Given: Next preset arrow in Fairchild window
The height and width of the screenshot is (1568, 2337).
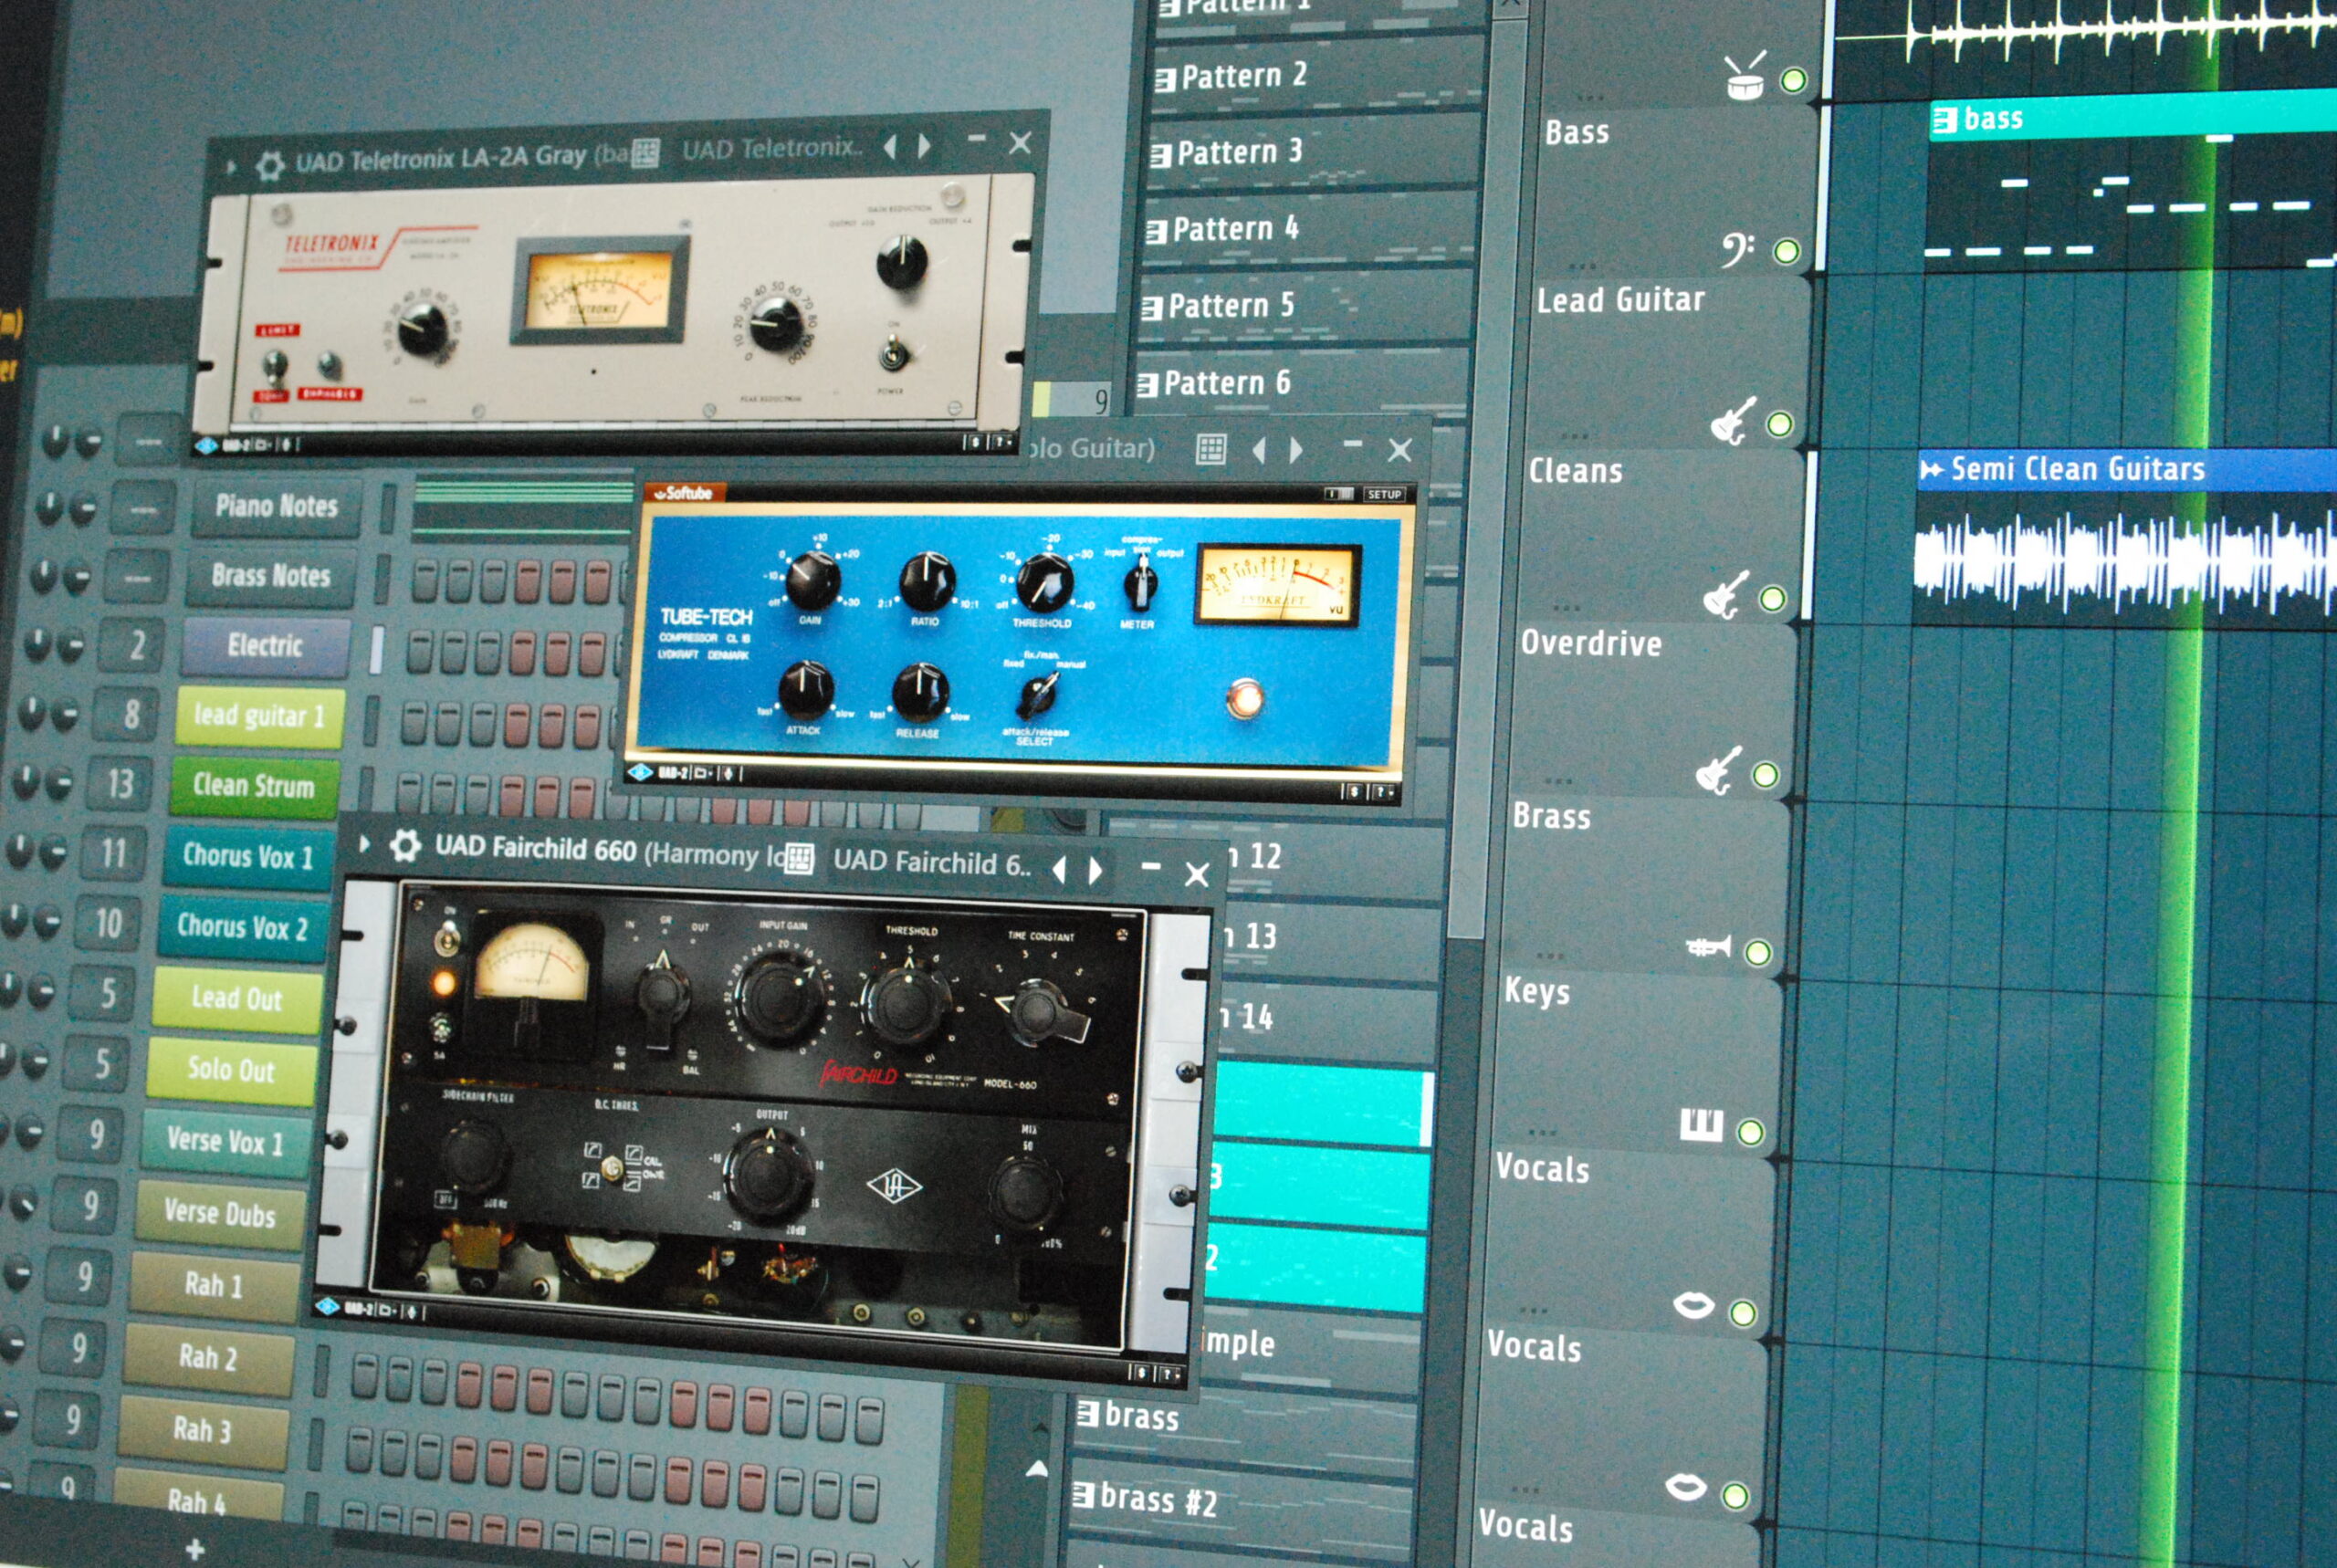Looking at the screenshot, I should click(x=1096, y=871).
